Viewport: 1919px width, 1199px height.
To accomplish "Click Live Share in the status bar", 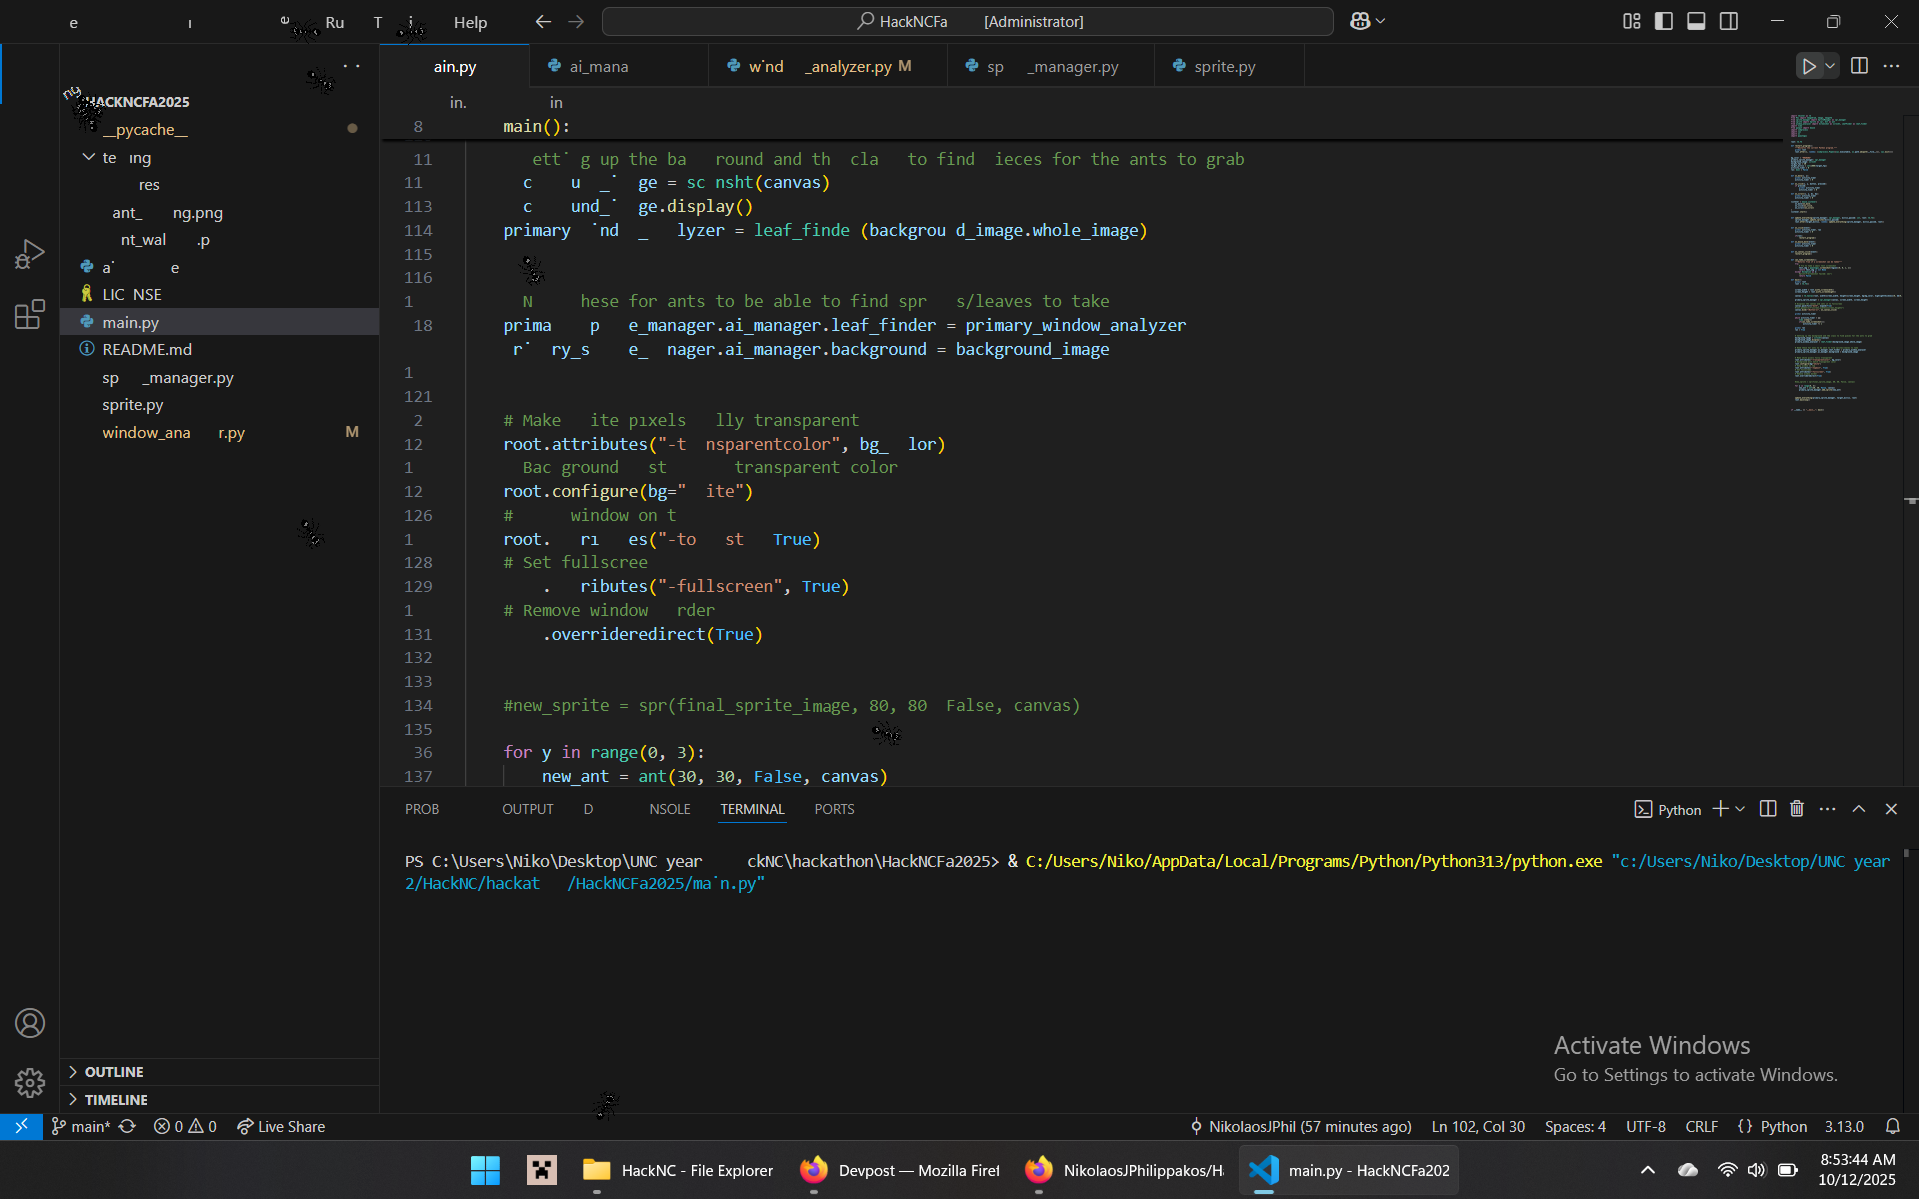I will pyautogui.click(x=281, y=1126).
